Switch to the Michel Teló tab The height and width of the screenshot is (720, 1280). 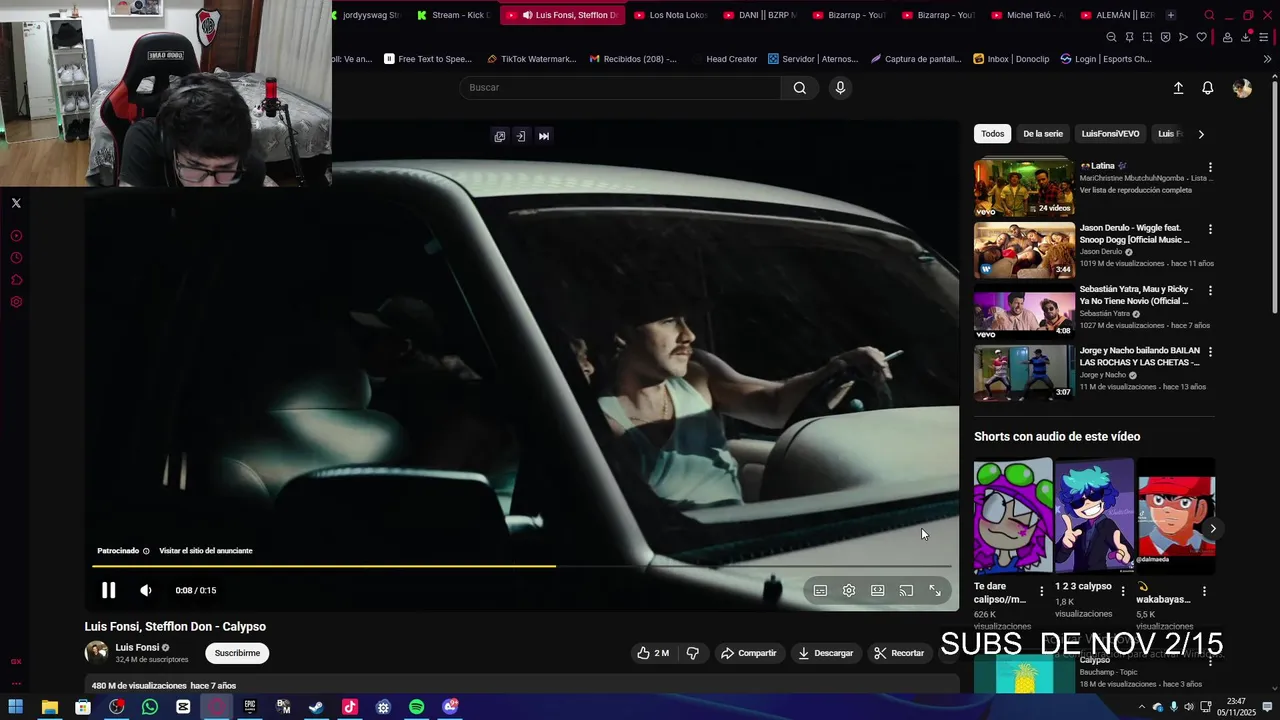point(1027,15)
